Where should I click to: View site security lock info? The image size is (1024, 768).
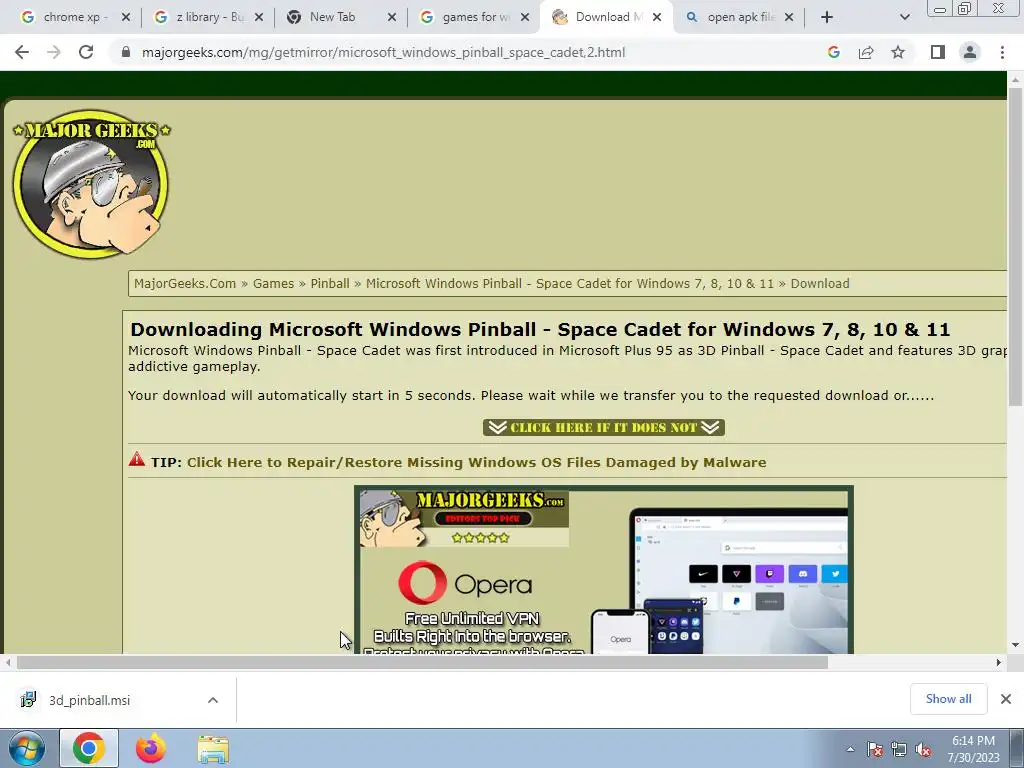coord(126,52)
